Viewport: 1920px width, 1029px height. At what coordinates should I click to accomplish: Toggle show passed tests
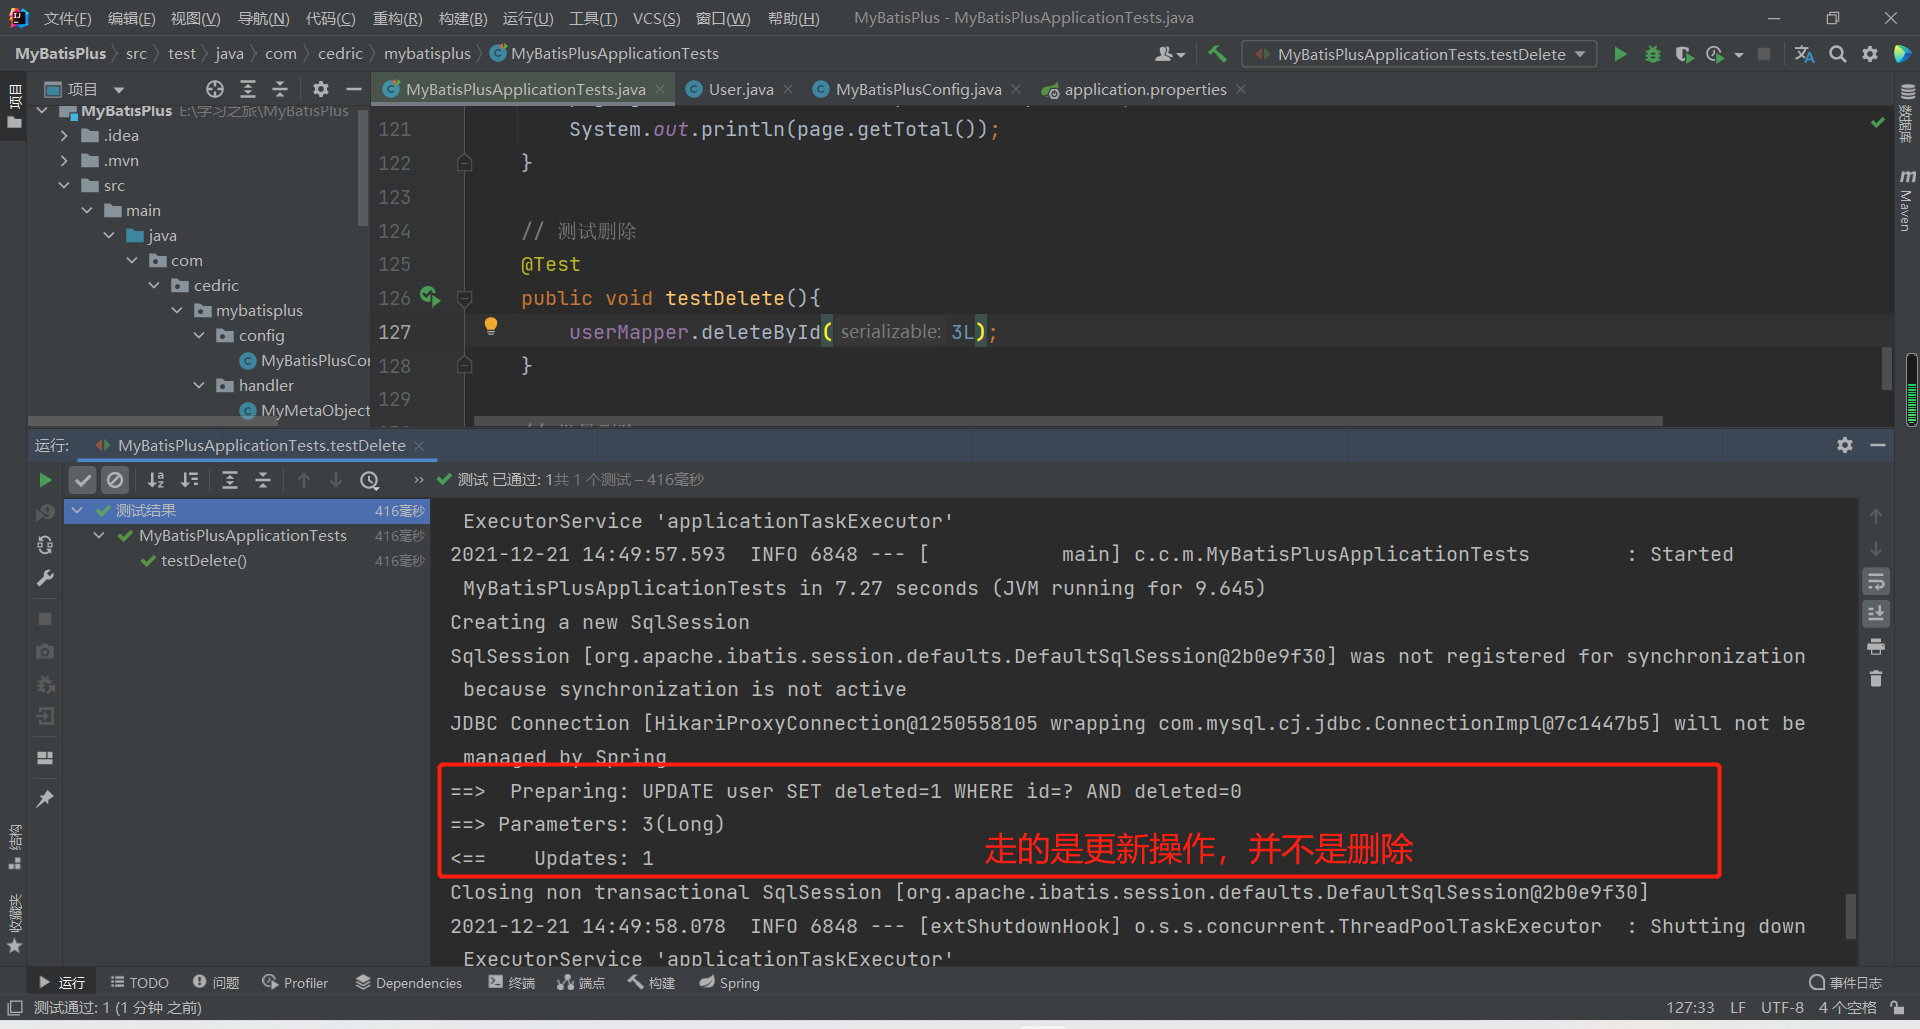coord(83,480)
